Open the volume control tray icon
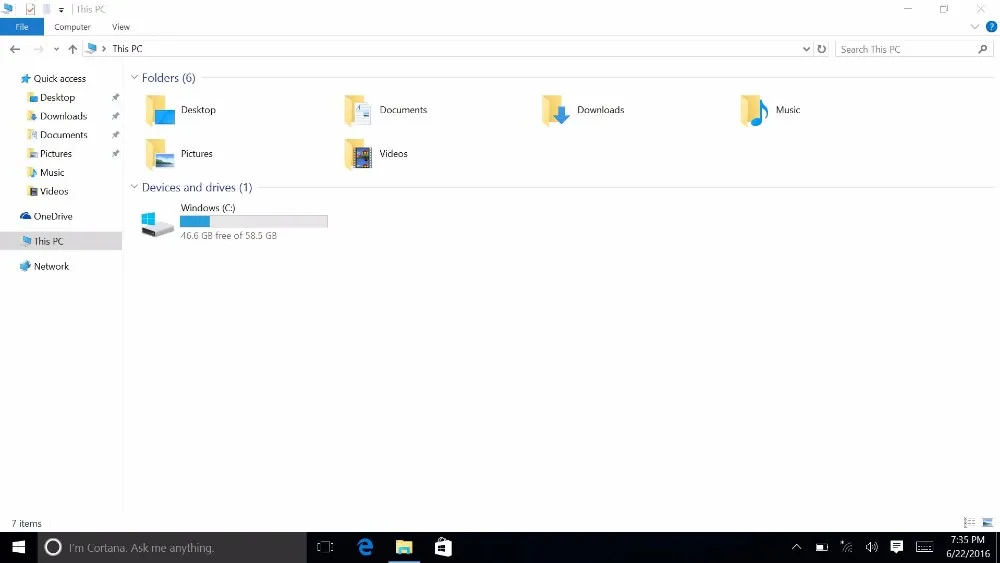 pos(871,547)
